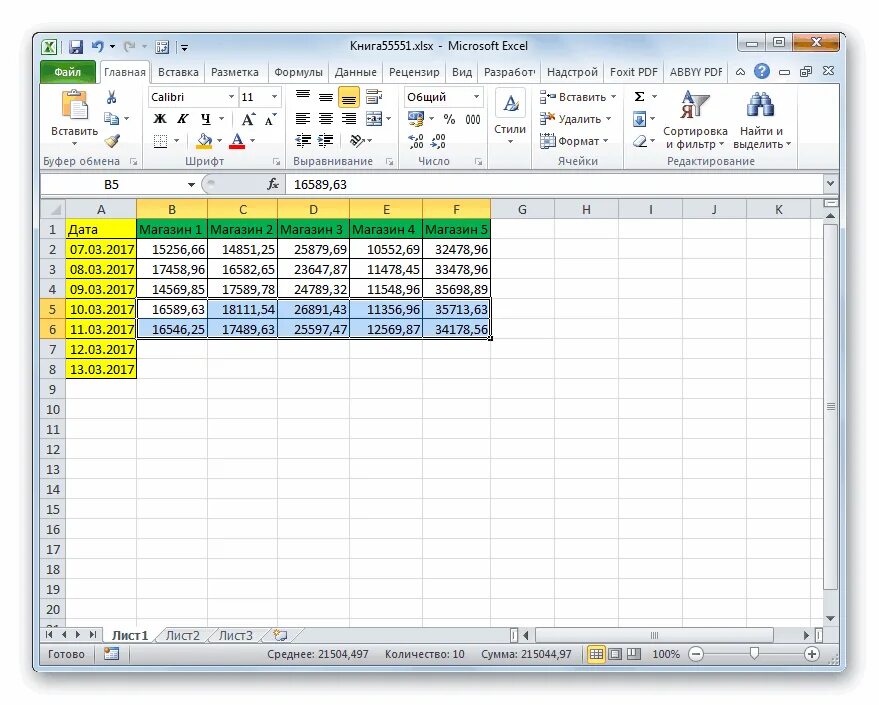Select column G header
The height and width of the screenshot is (705, 879).
522,210
